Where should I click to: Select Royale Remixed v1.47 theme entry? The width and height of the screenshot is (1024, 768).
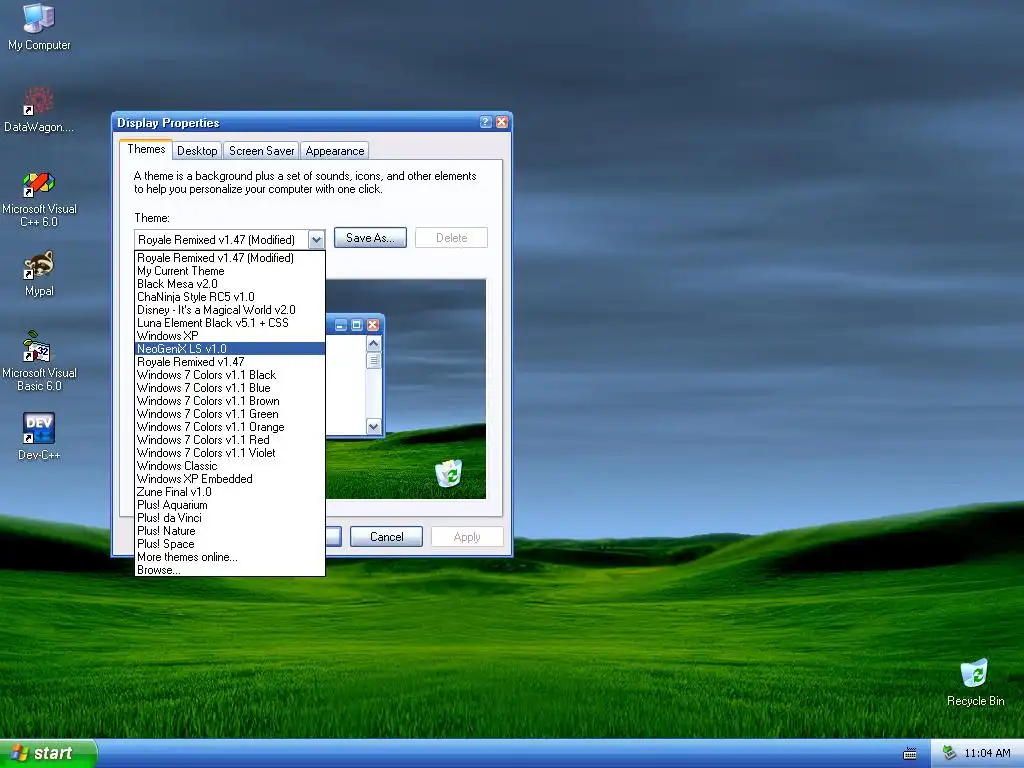point(230,362)
